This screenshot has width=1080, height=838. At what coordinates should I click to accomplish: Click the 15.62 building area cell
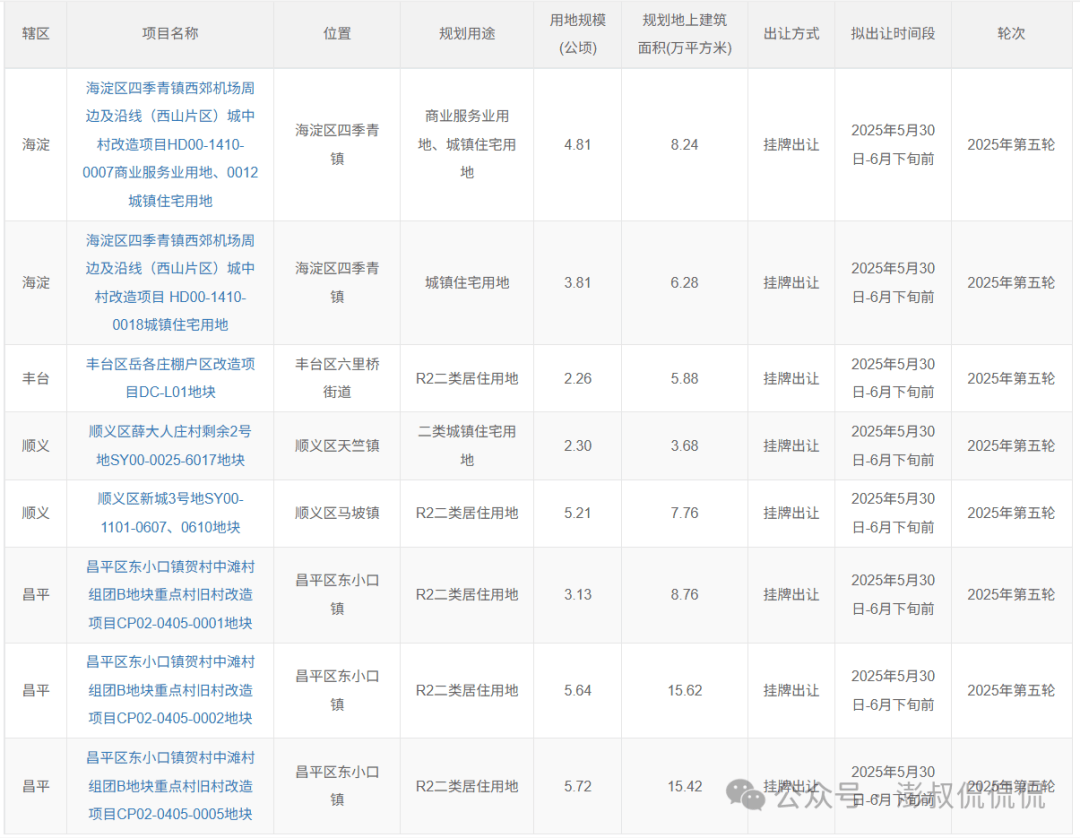(684, 690)
